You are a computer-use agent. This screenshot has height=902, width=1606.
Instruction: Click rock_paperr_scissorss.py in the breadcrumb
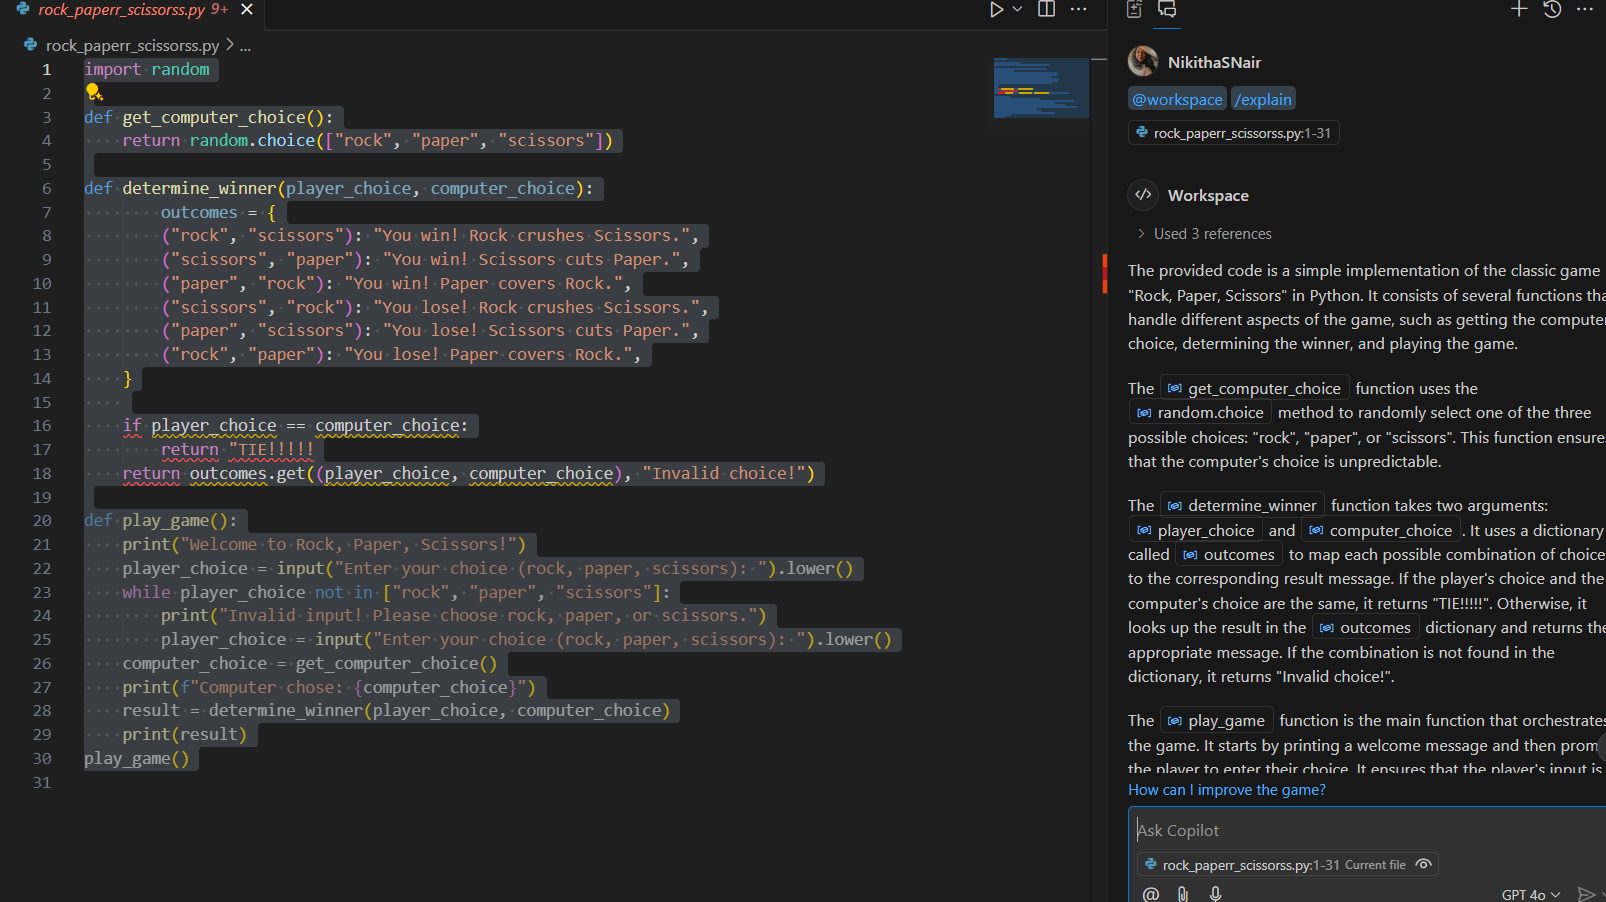pos(132,45)
